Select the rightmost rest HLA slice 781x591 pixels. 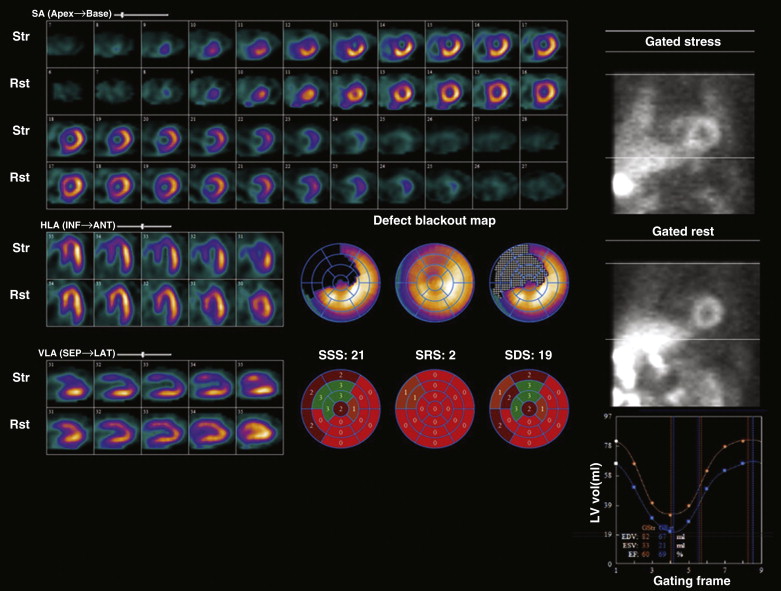pos(260,302)
